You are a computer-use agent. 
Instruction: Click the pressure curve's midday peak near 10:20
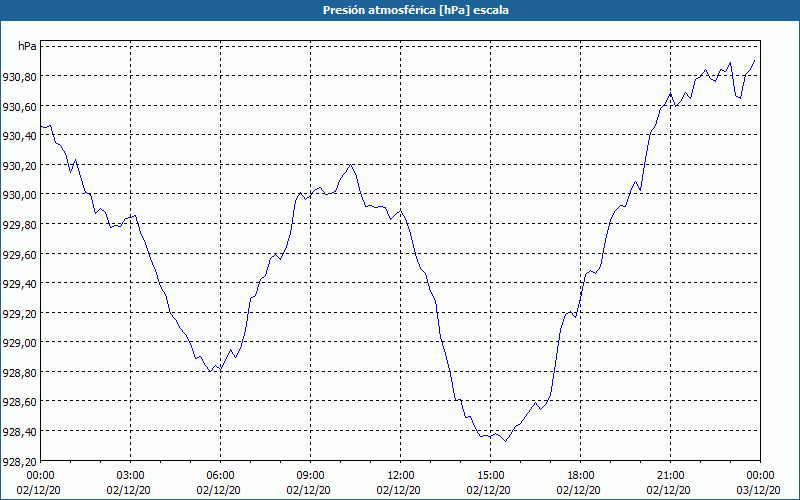click(351, 165)
